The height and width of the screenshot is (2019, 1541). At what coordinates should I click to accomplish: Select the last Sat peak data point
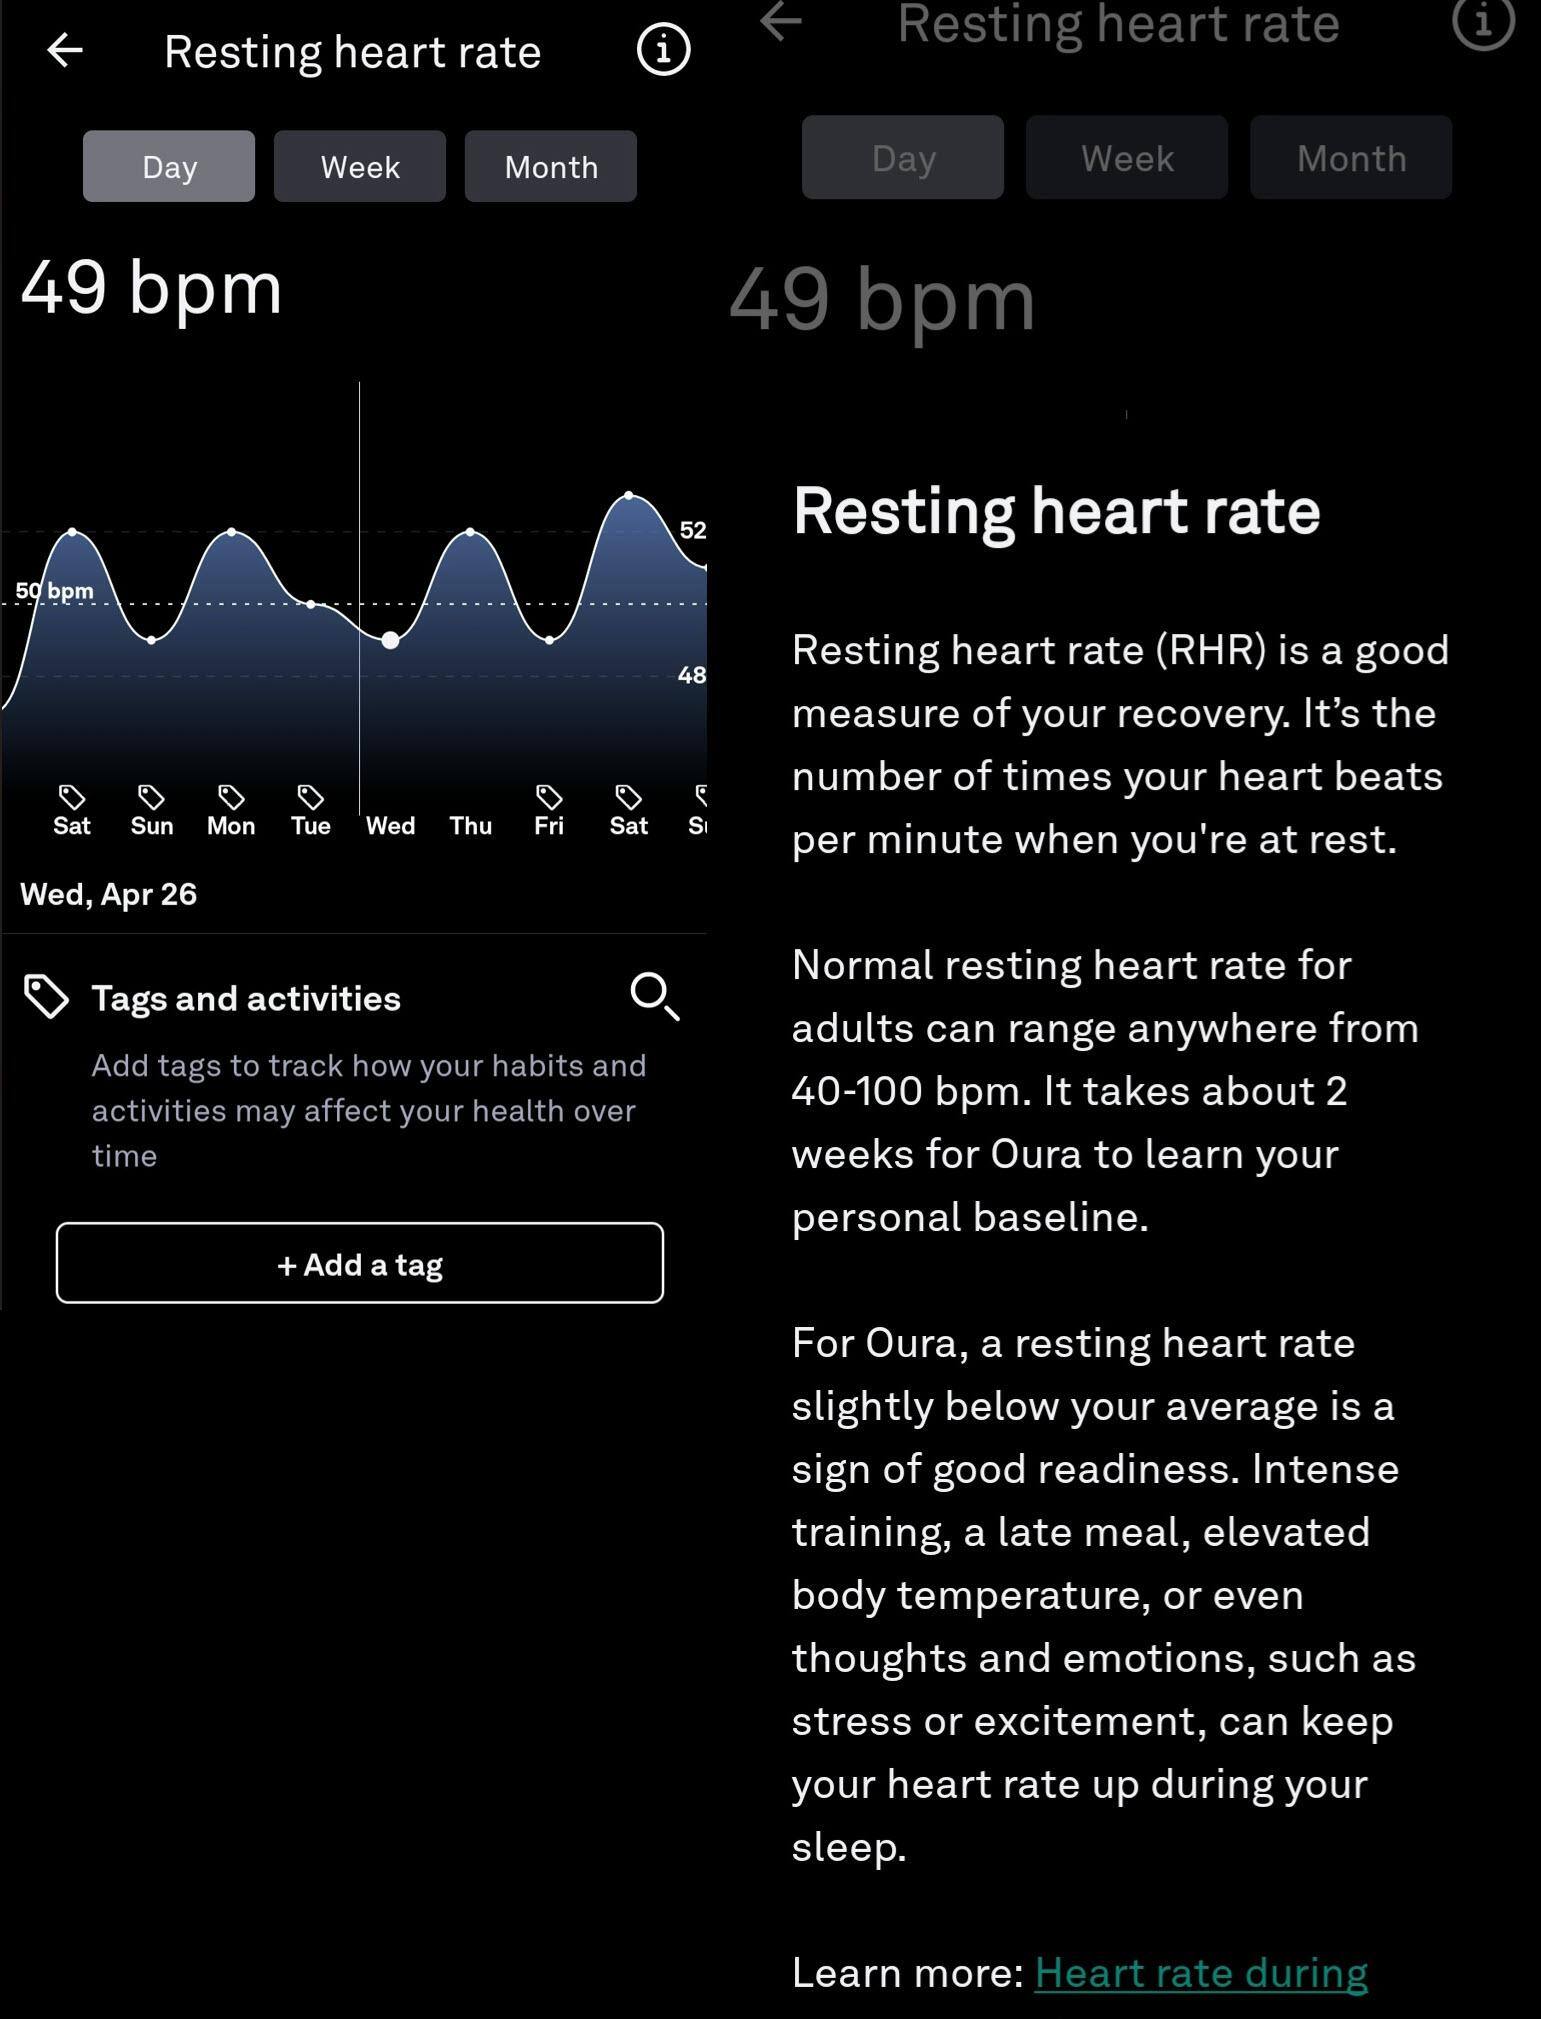(629, 495)
